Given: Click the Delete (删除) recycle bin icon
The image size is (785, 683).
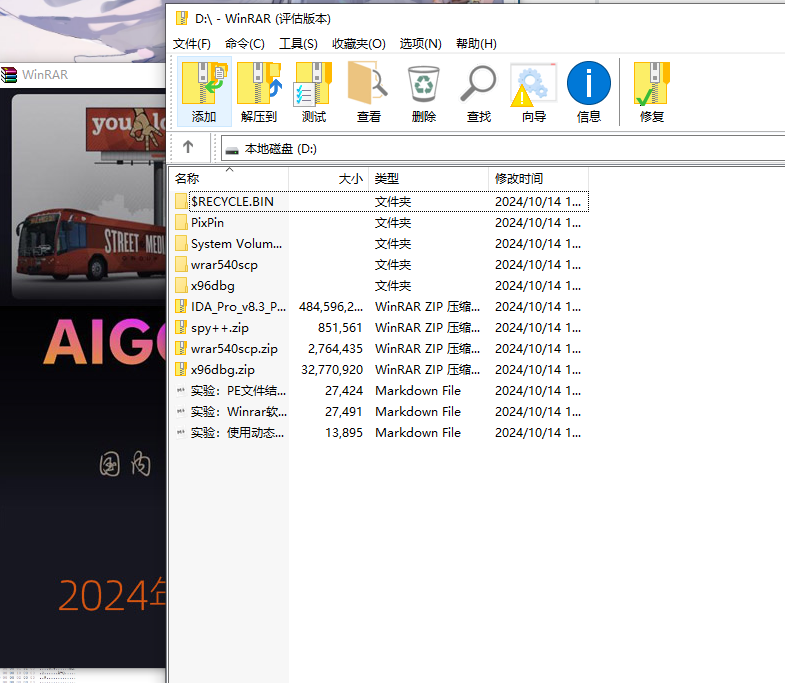Looking at the screenshot, I should (424, 91).
